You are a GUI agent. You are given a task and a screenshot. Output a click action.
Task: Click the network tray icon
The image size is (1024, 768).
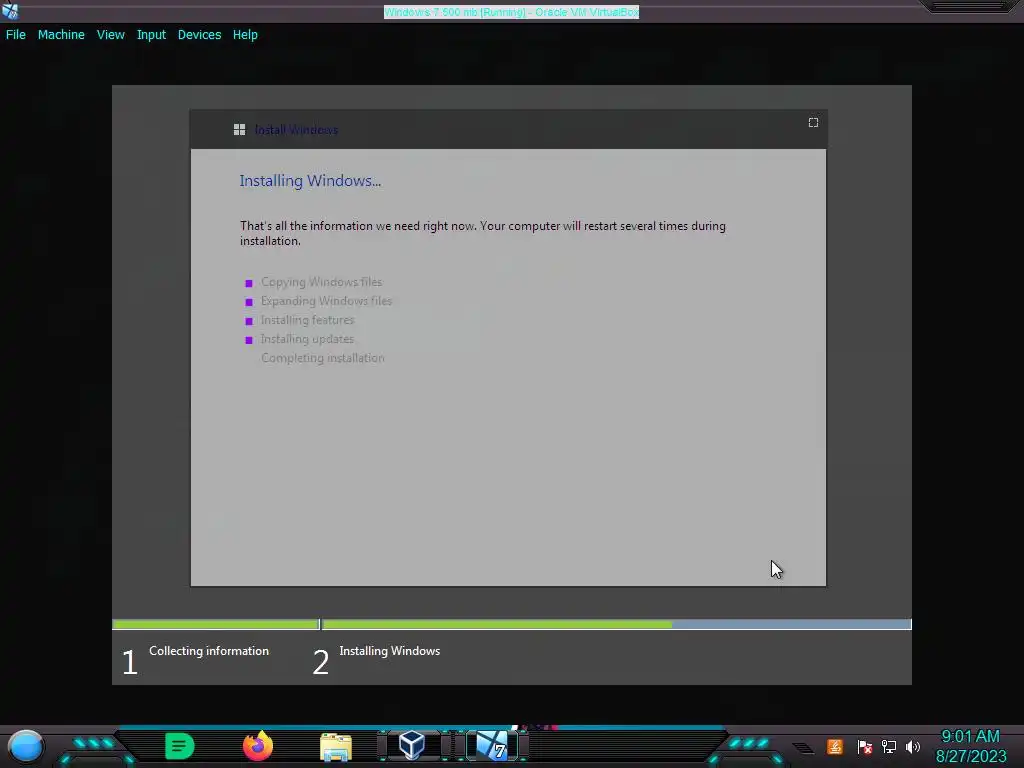point(889,746)
